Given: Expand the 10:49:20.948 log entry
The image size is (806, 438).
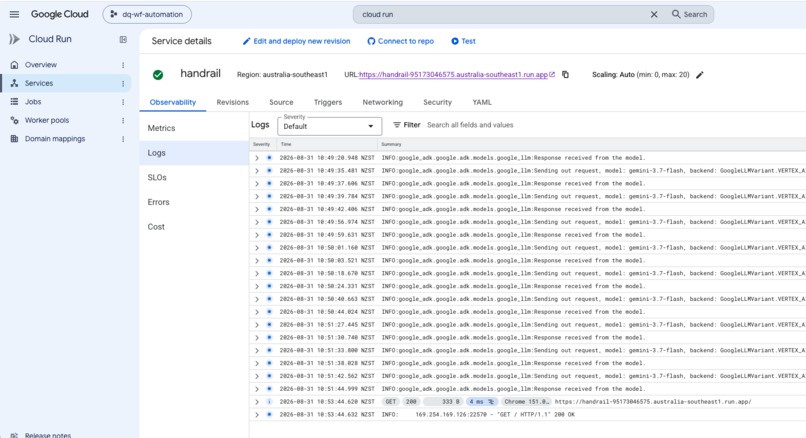Looking at the screenshot, I should coord(257,158).
